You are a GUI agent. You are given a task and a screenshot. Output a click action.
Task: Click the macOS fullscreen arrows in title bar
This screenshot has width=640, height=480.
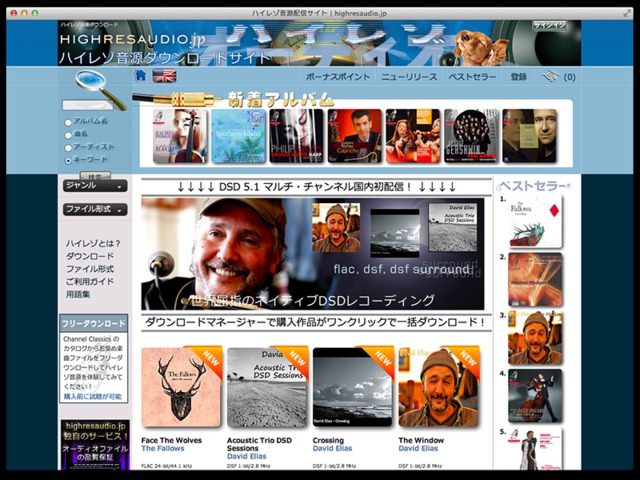627,13
